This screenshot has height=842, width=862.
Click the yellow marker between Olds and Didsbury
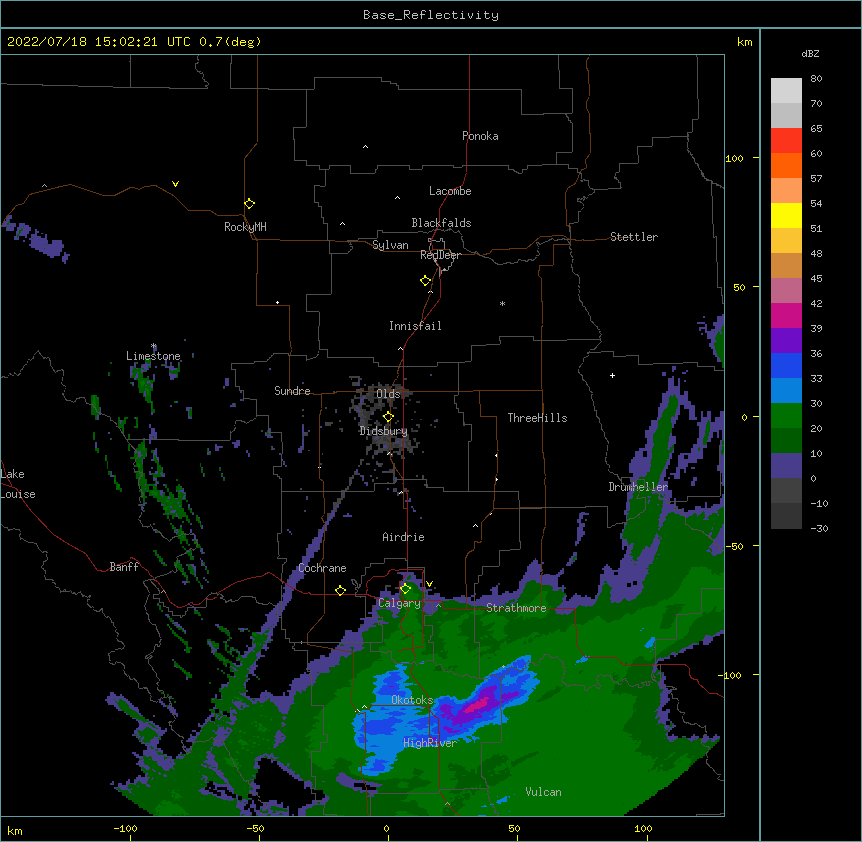(388, 416)
